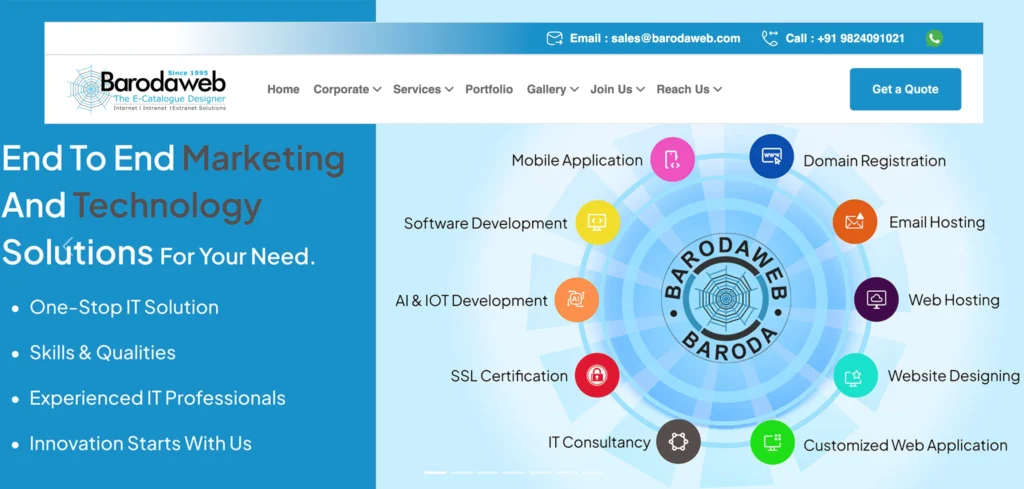The image size is (1024, 489).
Task: Click the Innovation Starts With Us bullet
Action: click(140, 444)
